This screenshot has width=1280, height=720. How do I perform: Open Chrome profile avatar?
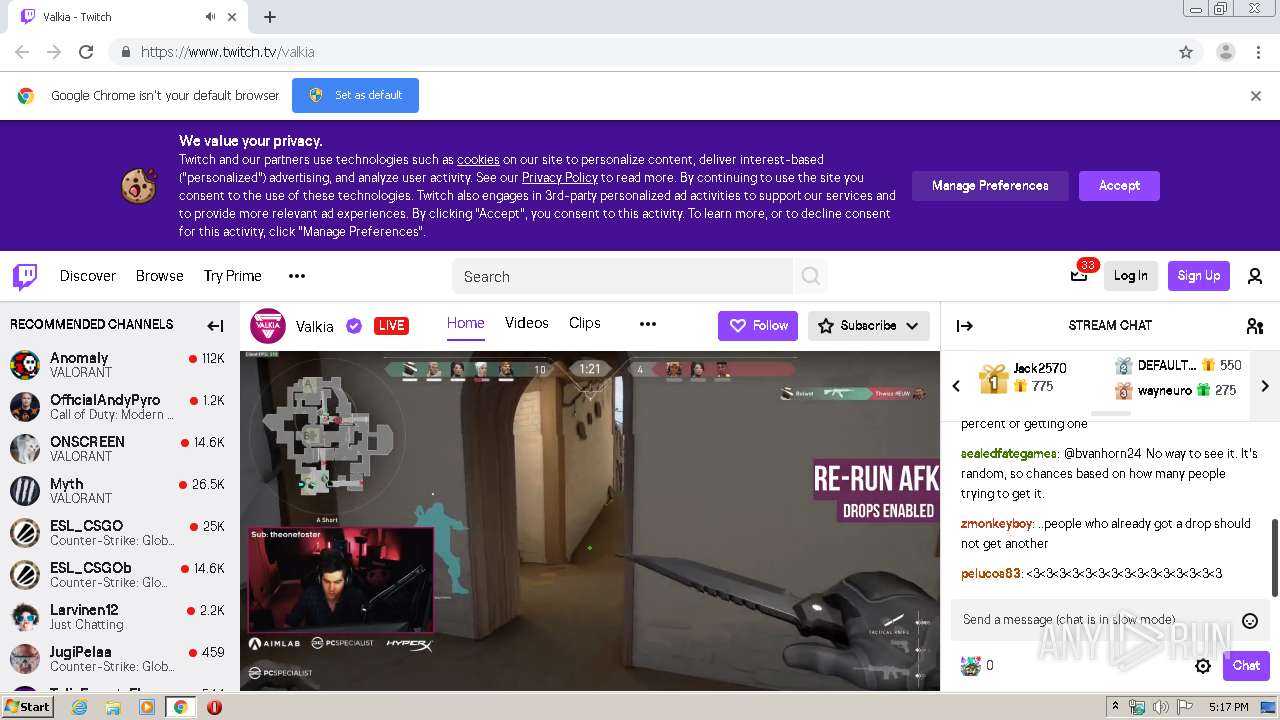tap(1226, 52)
